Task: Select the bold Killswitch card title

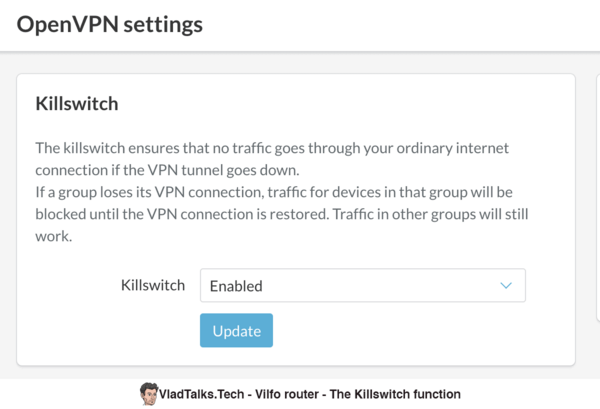Action: (77, 104)
